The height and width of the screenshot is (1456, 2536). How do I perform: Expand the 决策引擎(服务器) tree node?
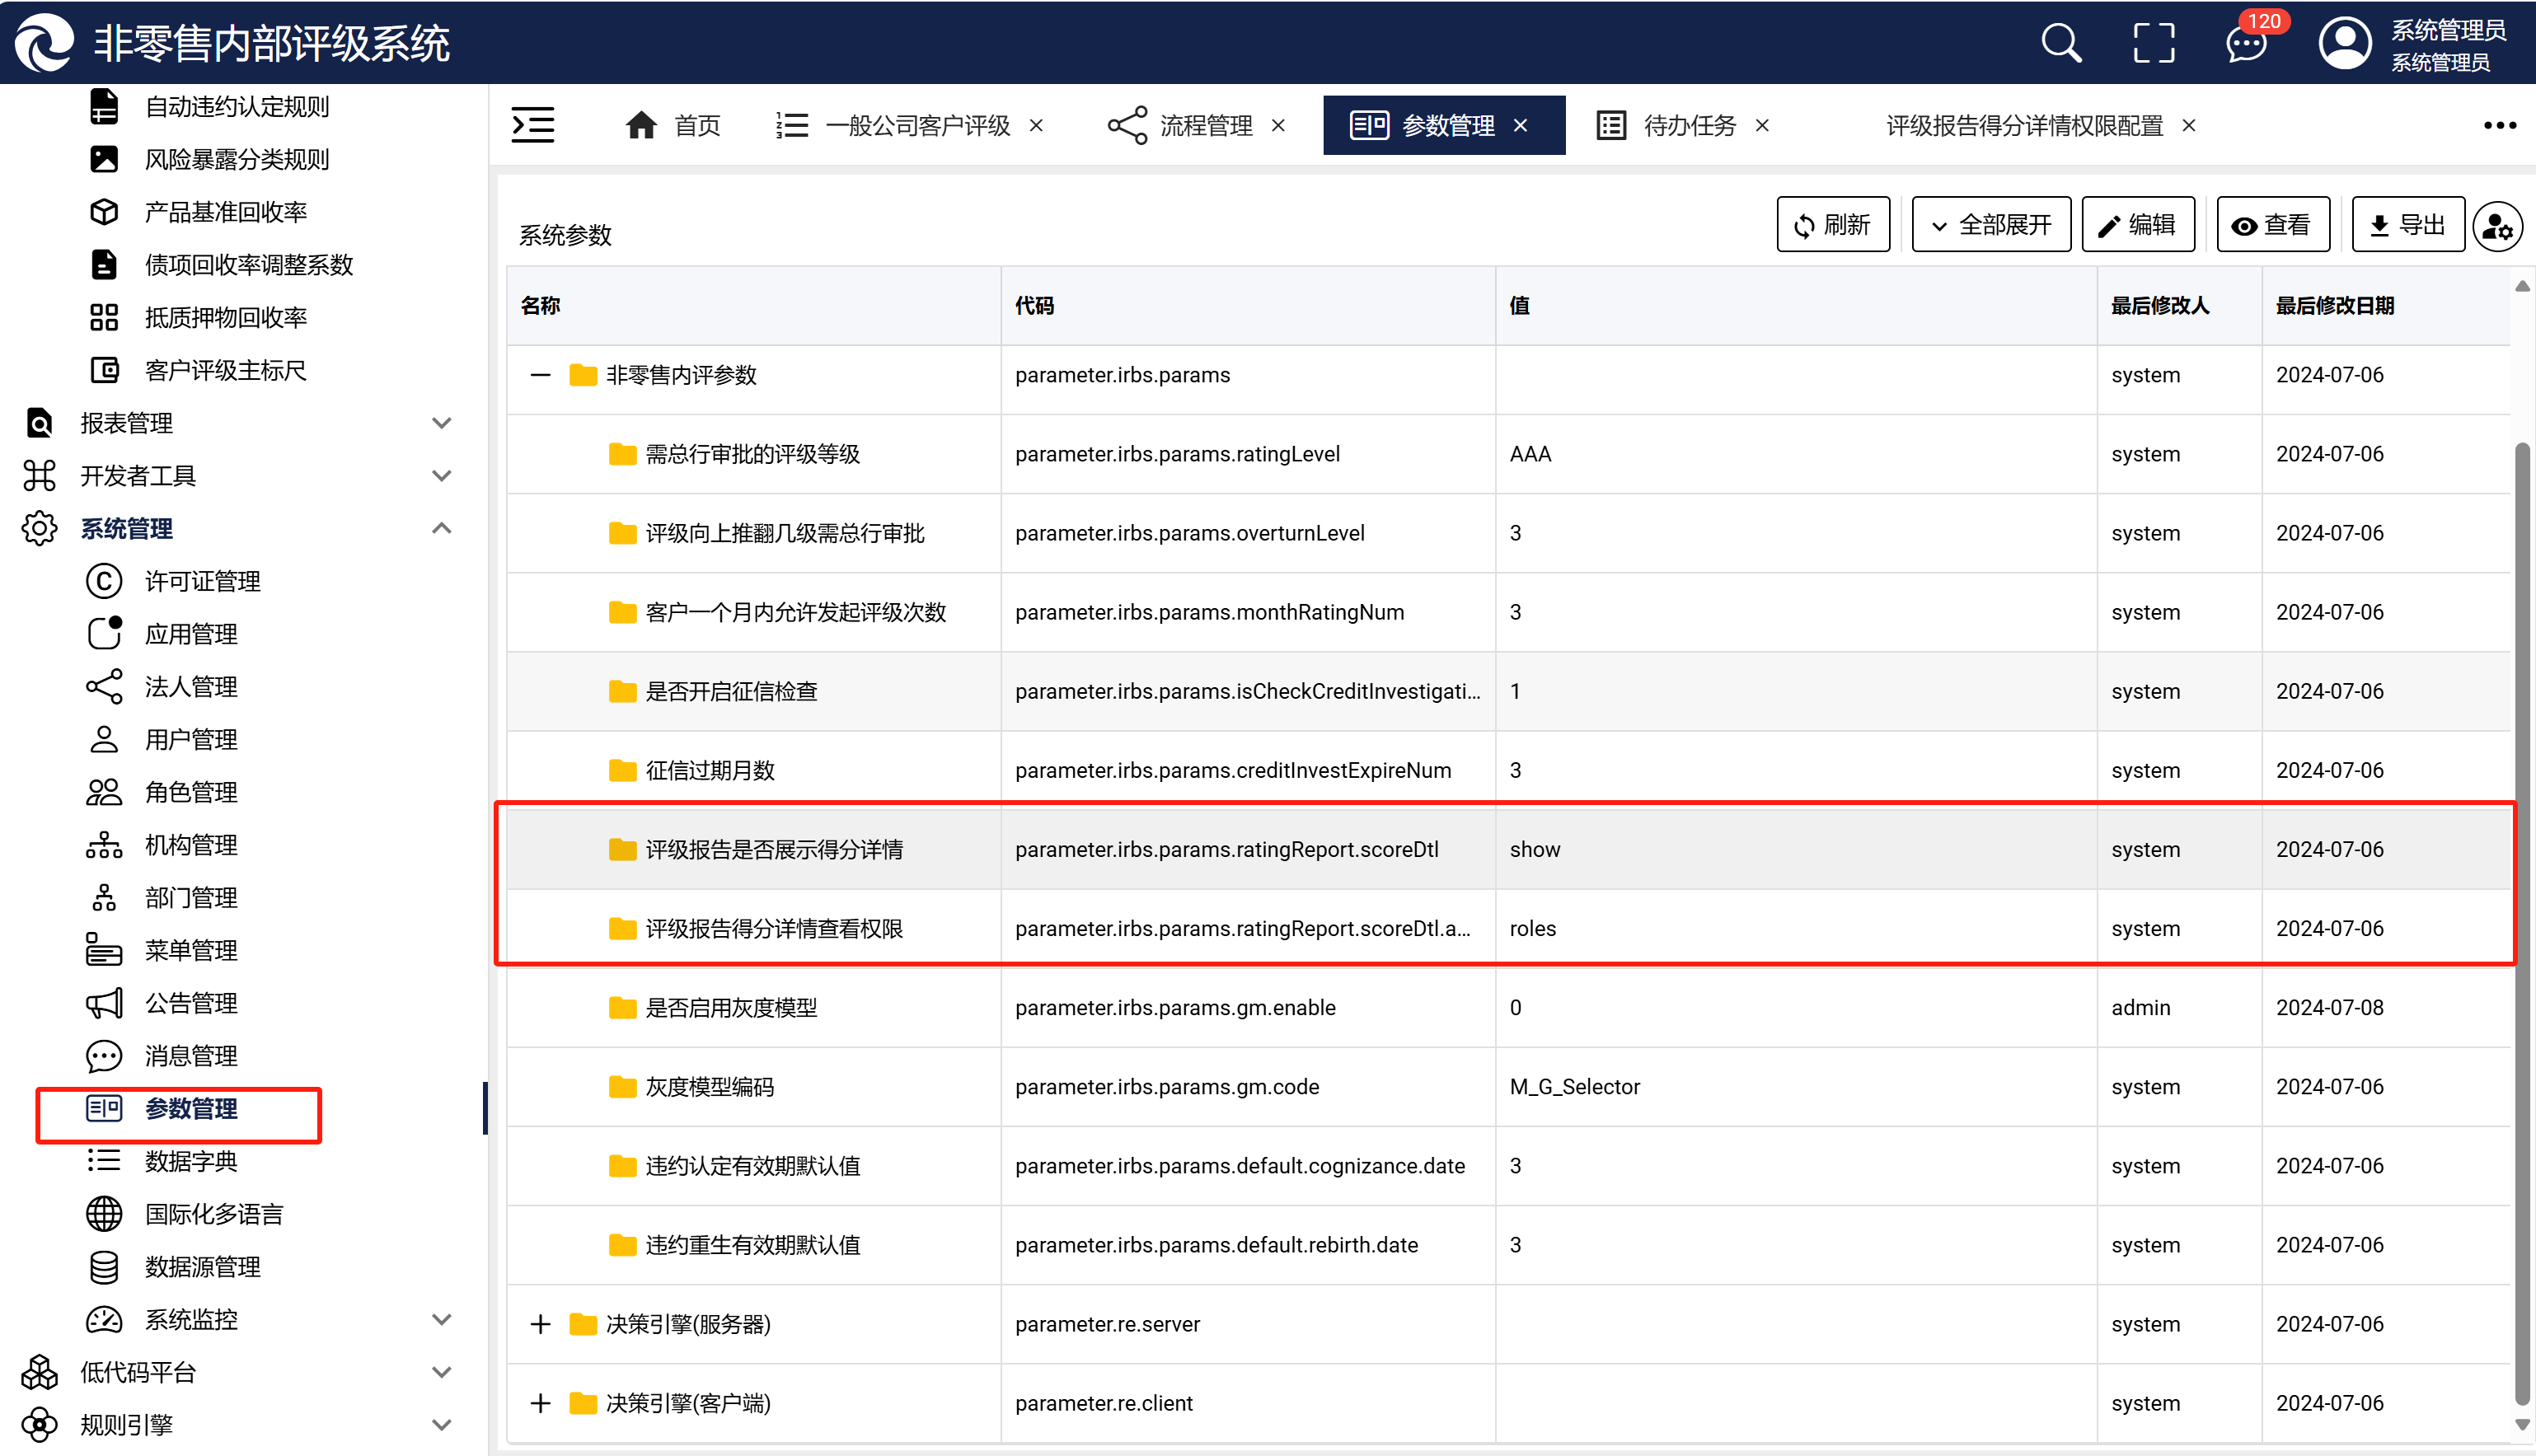coord(541,1324)
